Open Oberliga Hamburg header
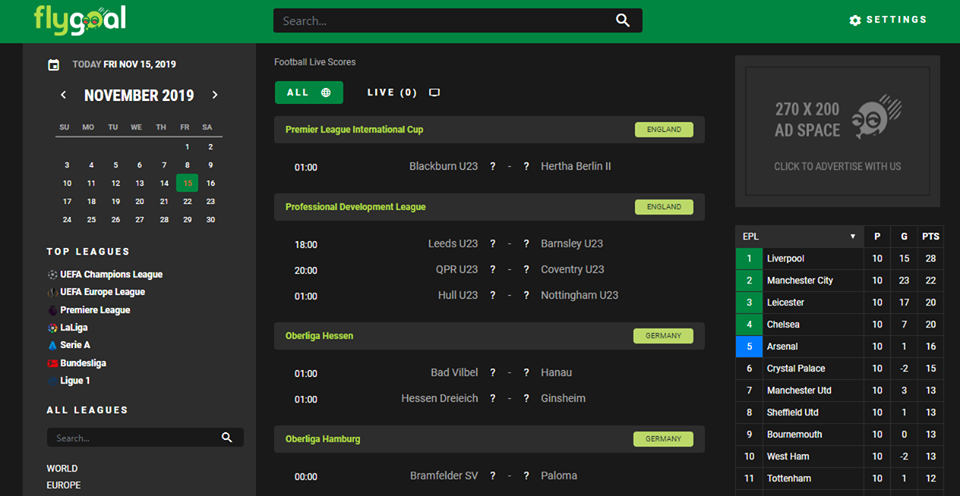 (x=489, y=439)
